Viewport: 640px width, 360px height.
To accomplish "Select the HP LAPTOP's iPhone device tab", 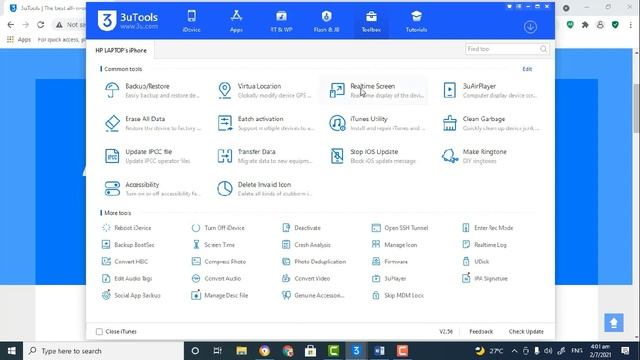I will pos(121,50).
